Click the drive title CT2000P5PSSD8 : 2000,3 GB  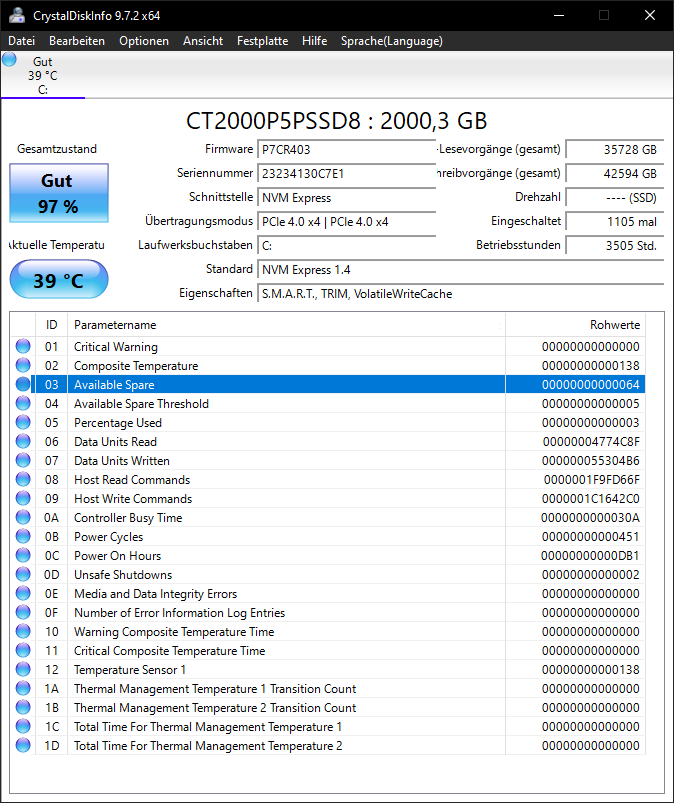(x=336, y=121)
